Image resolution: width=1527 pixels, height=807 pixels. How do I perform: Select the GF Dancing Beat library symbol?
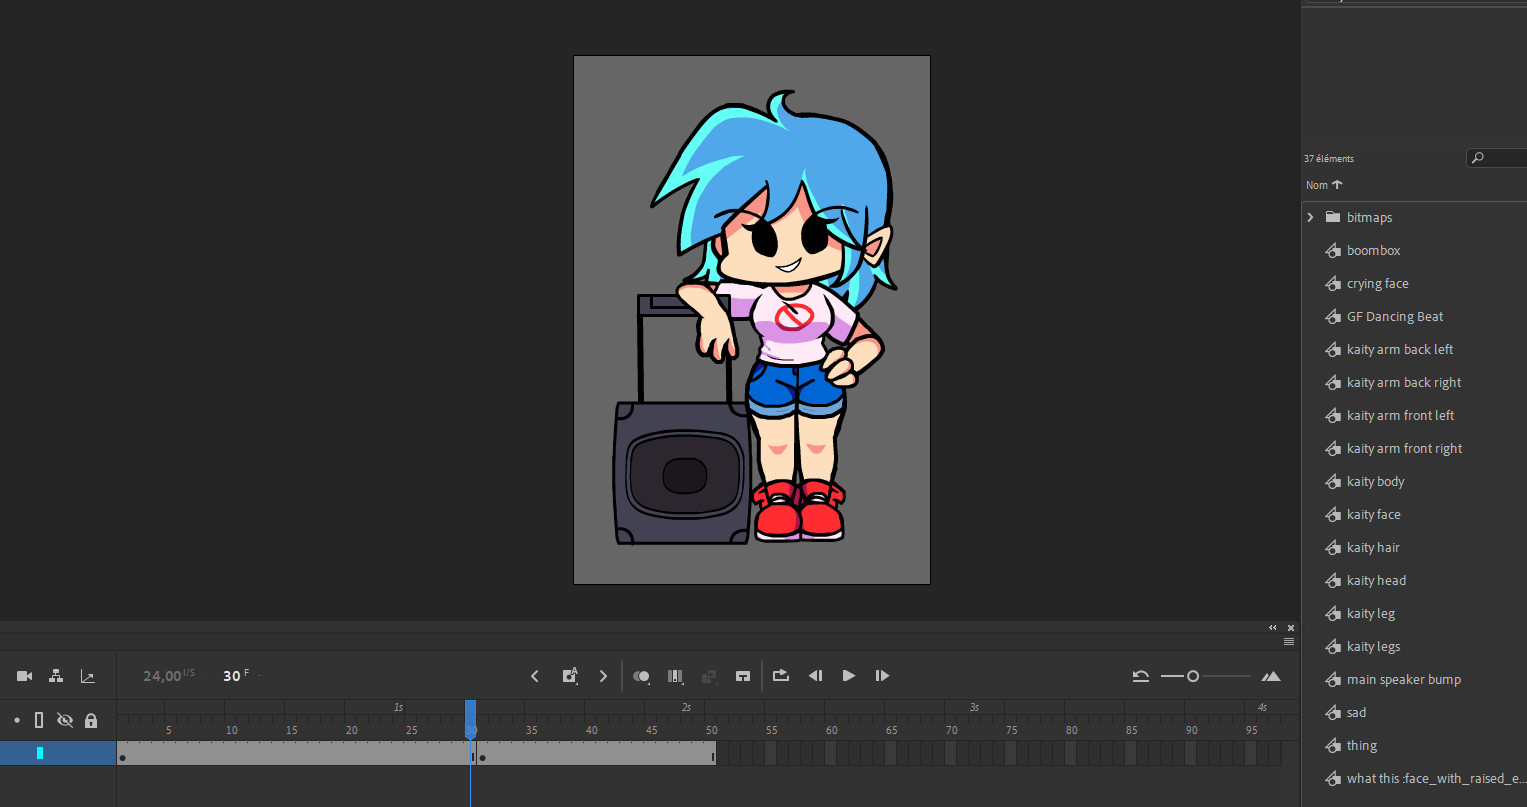(1394, 316)
